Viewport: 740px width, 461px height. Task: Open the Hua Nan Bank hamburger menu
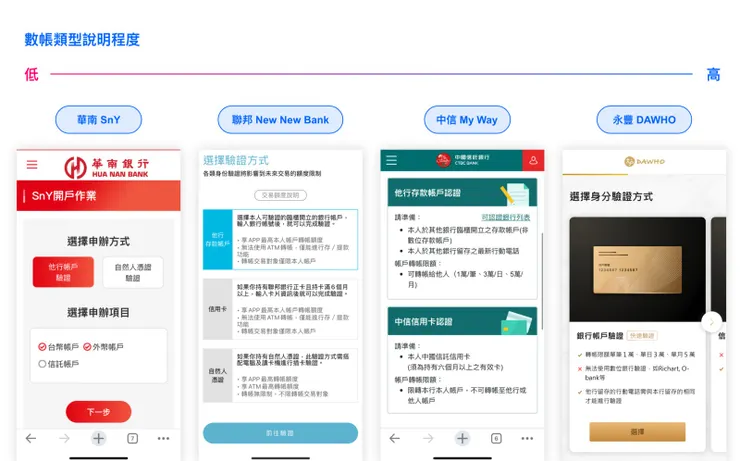(x=32, y=165)
